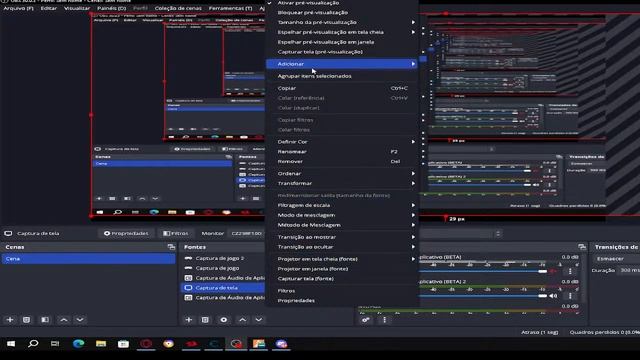This screenshot has height=360, width=640.
Task: Add a new scene with plus icon in Cenas panel
Action: [10, 320]
